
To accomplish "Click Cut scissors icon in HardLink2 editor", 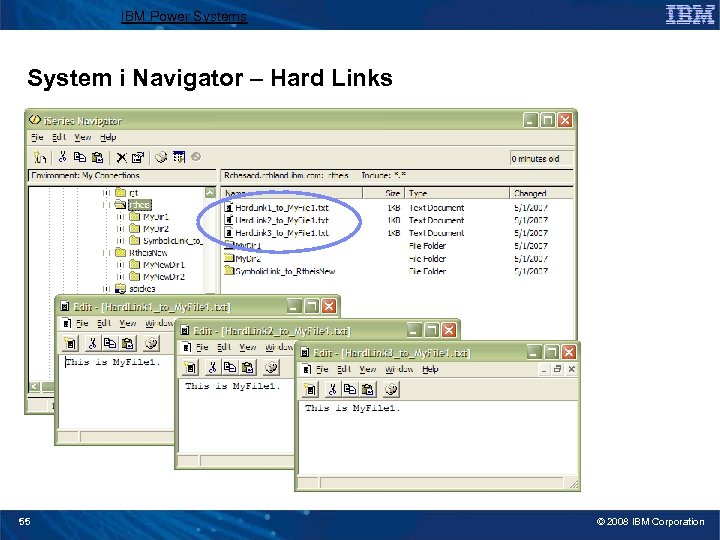I will pos(212,367).
